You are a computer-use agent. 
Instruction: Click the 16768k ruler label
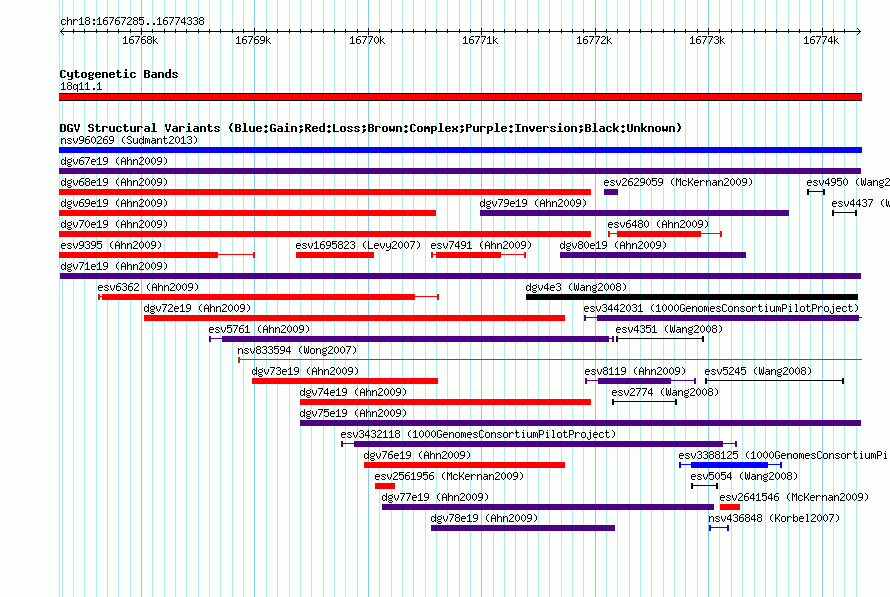[140, 40]
